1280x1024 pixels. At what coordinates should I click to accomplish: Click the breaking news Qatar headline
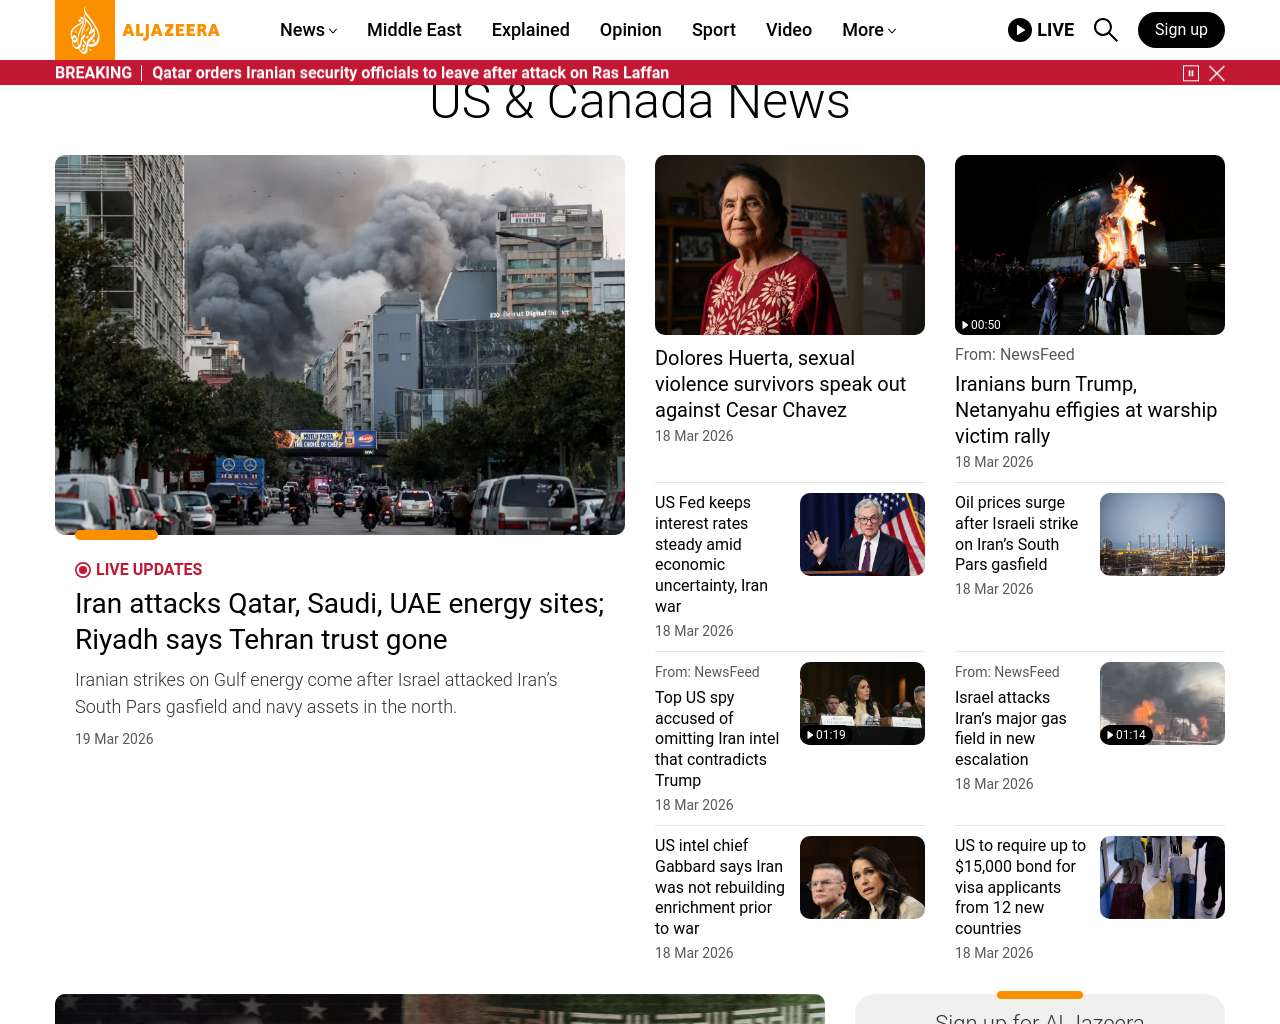(x=410, y=73)
